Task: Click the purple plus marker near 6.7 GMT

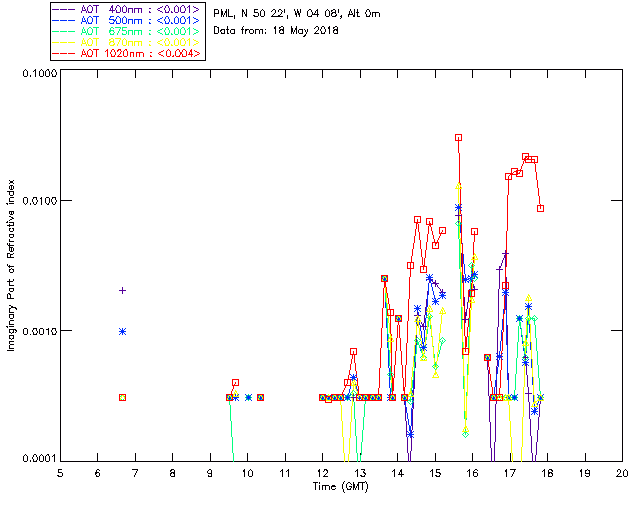Action: [122, 291]
